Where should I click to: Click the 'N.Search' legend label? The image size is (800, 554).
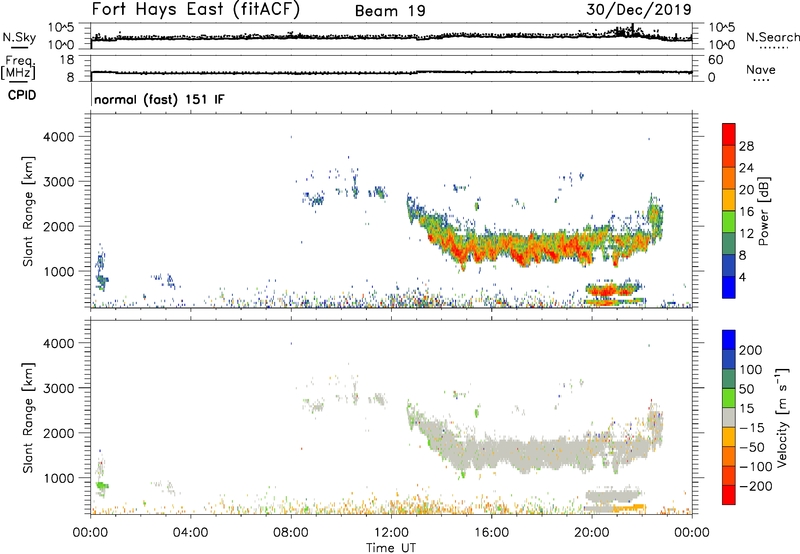772,37
